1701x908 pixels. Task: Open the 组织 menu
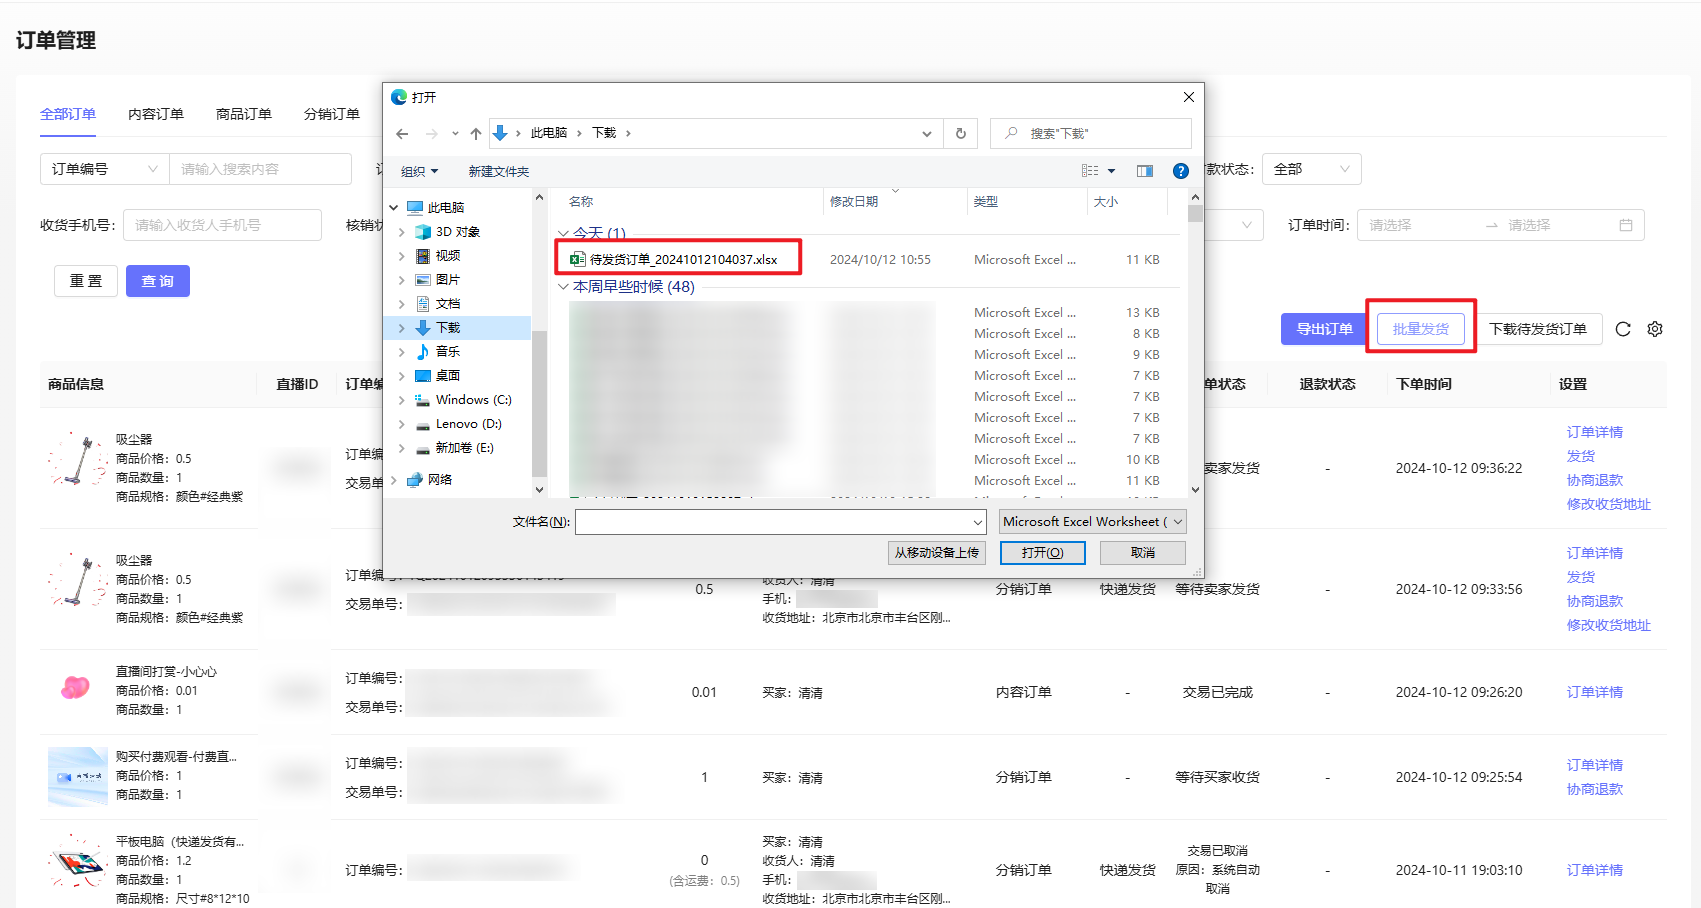tap(419, 171)
